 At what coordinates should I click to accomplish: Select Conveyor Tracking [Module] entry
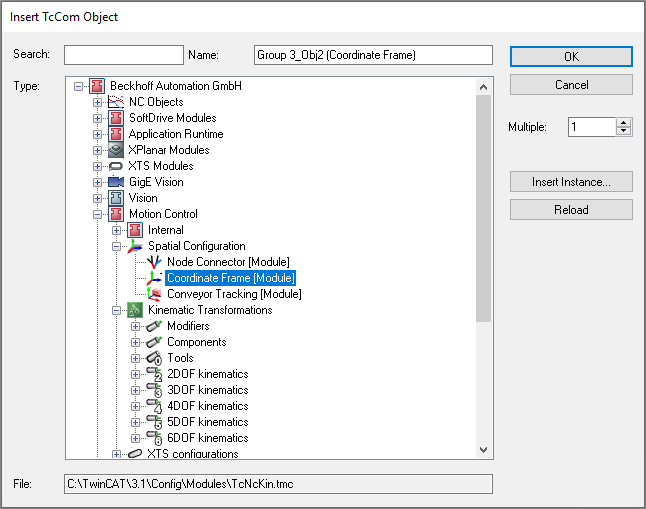(x=234, y=294)
